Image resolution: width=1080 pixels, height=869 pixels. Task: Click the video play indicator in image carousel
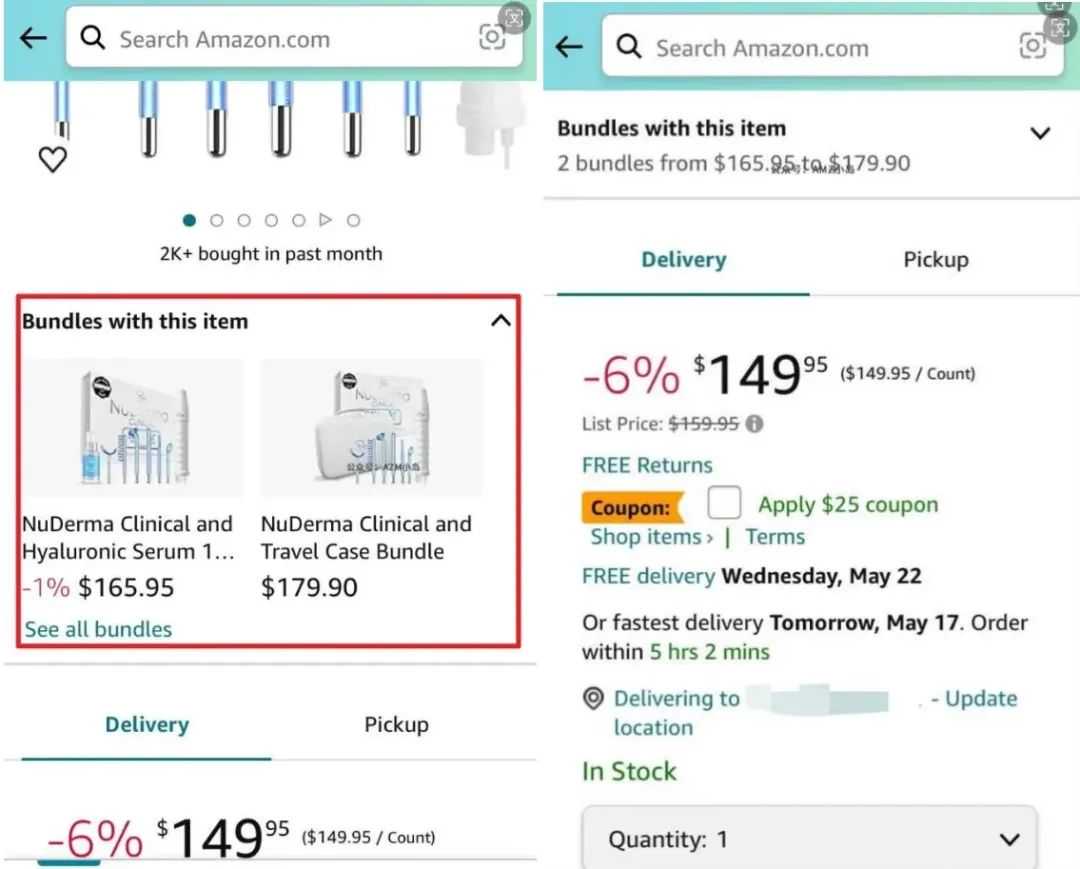click(x=326, y=220)
